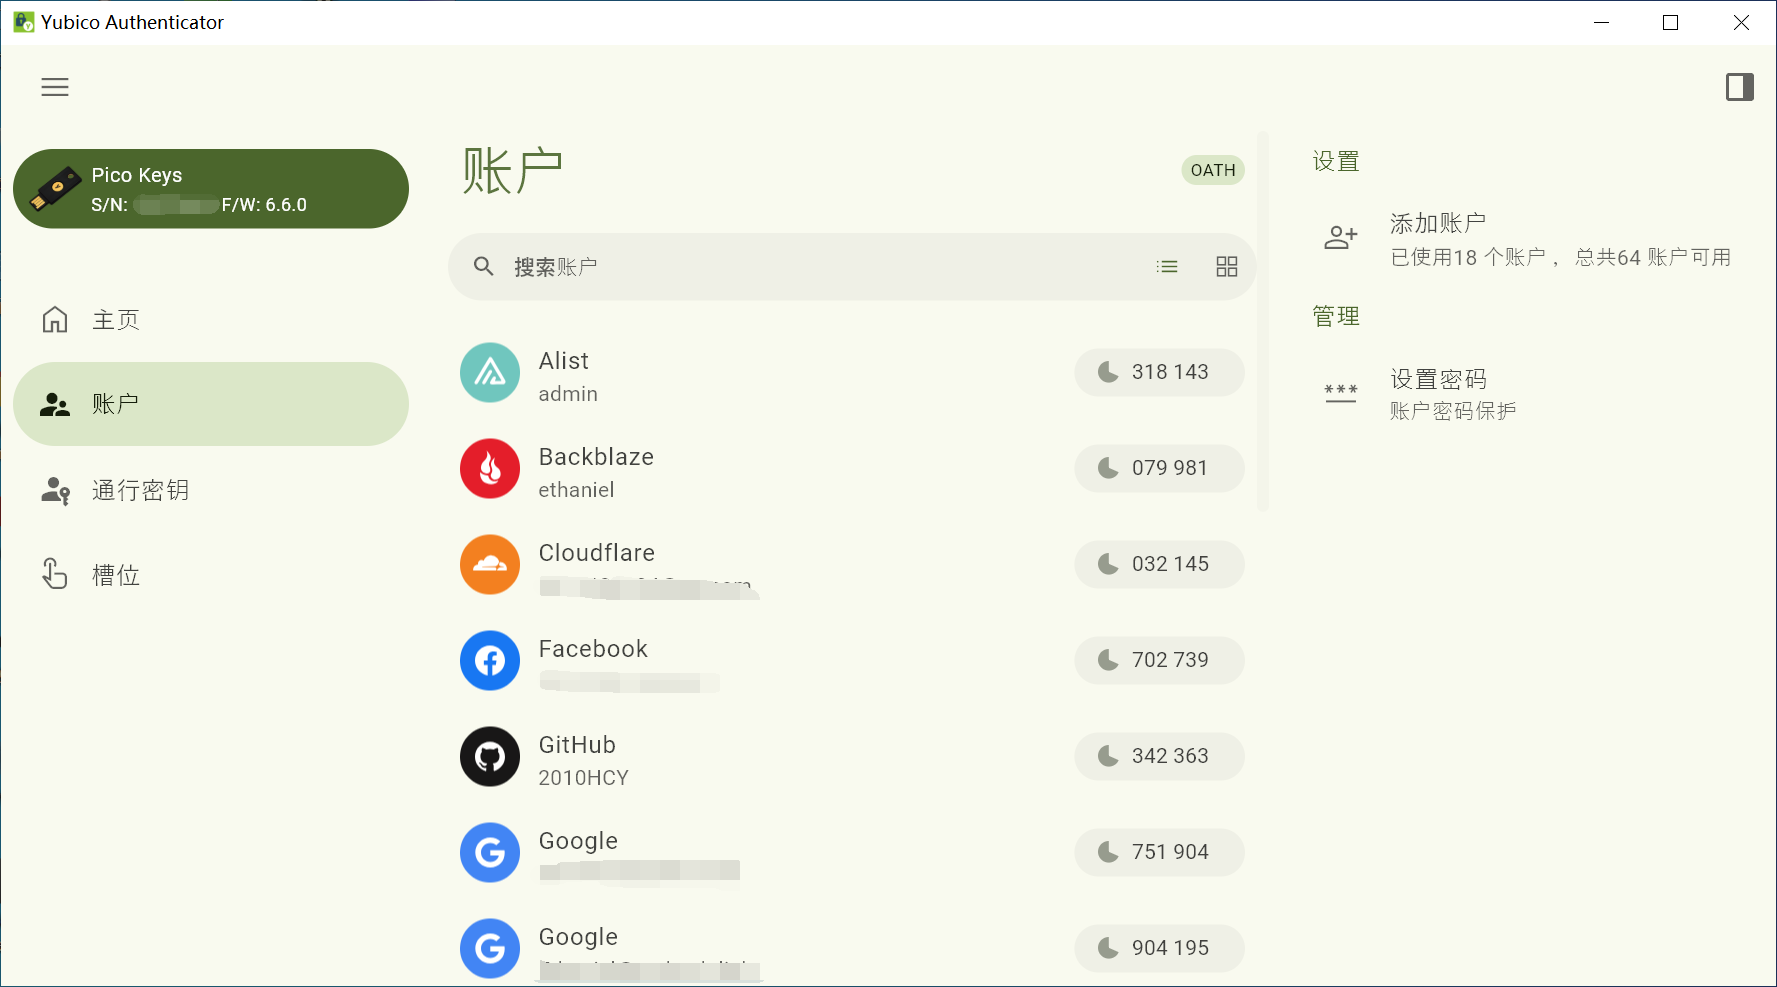
Task: Click the accounts list scrollbar
Action: pyautogui.click(x=1263, y=320)
